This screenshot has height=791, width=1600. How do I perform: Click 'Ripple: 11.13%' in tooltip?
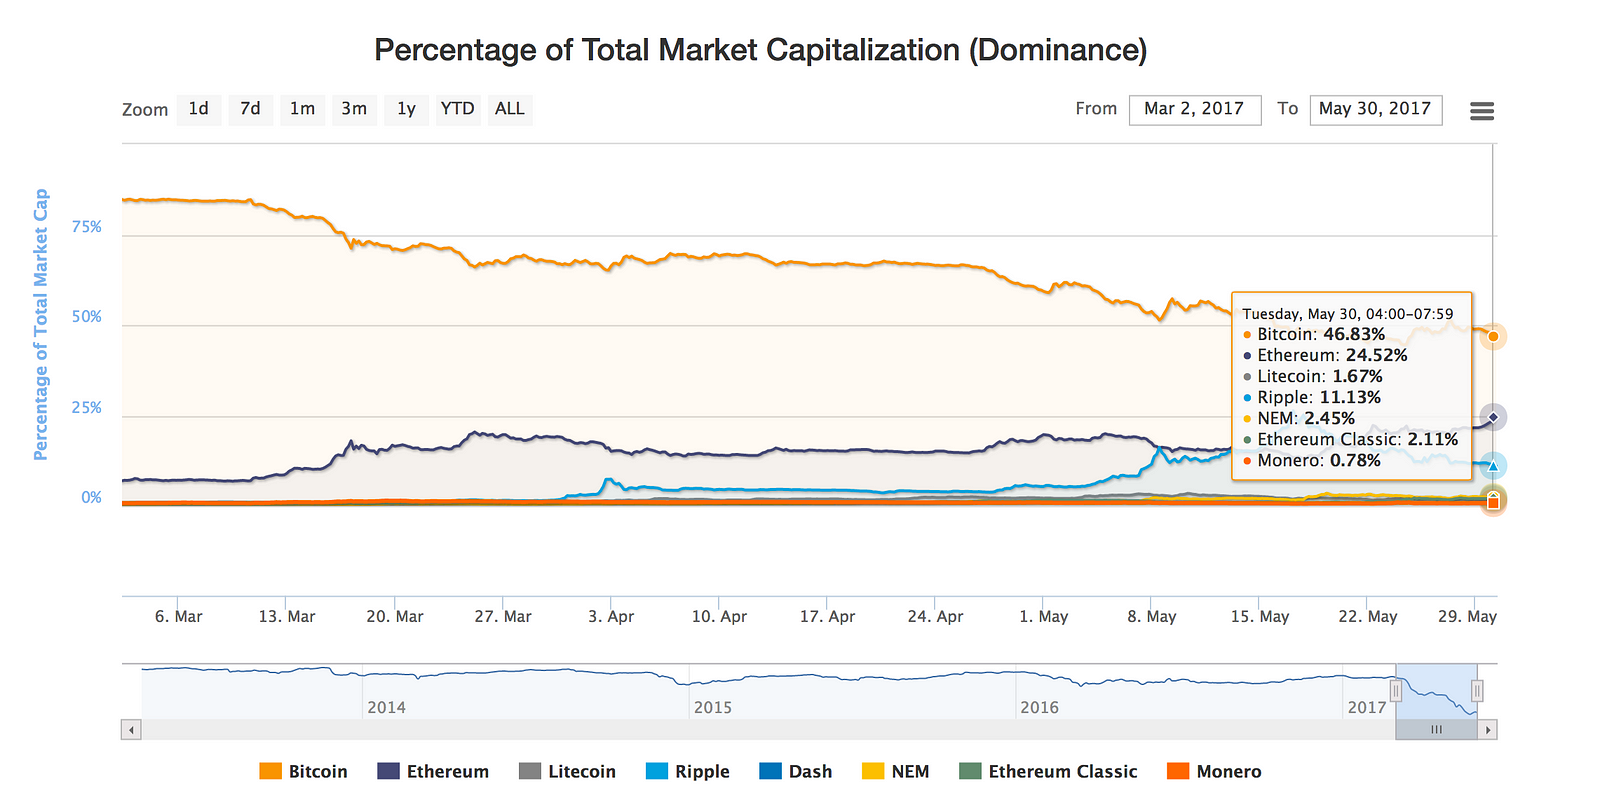point(1319,397)
